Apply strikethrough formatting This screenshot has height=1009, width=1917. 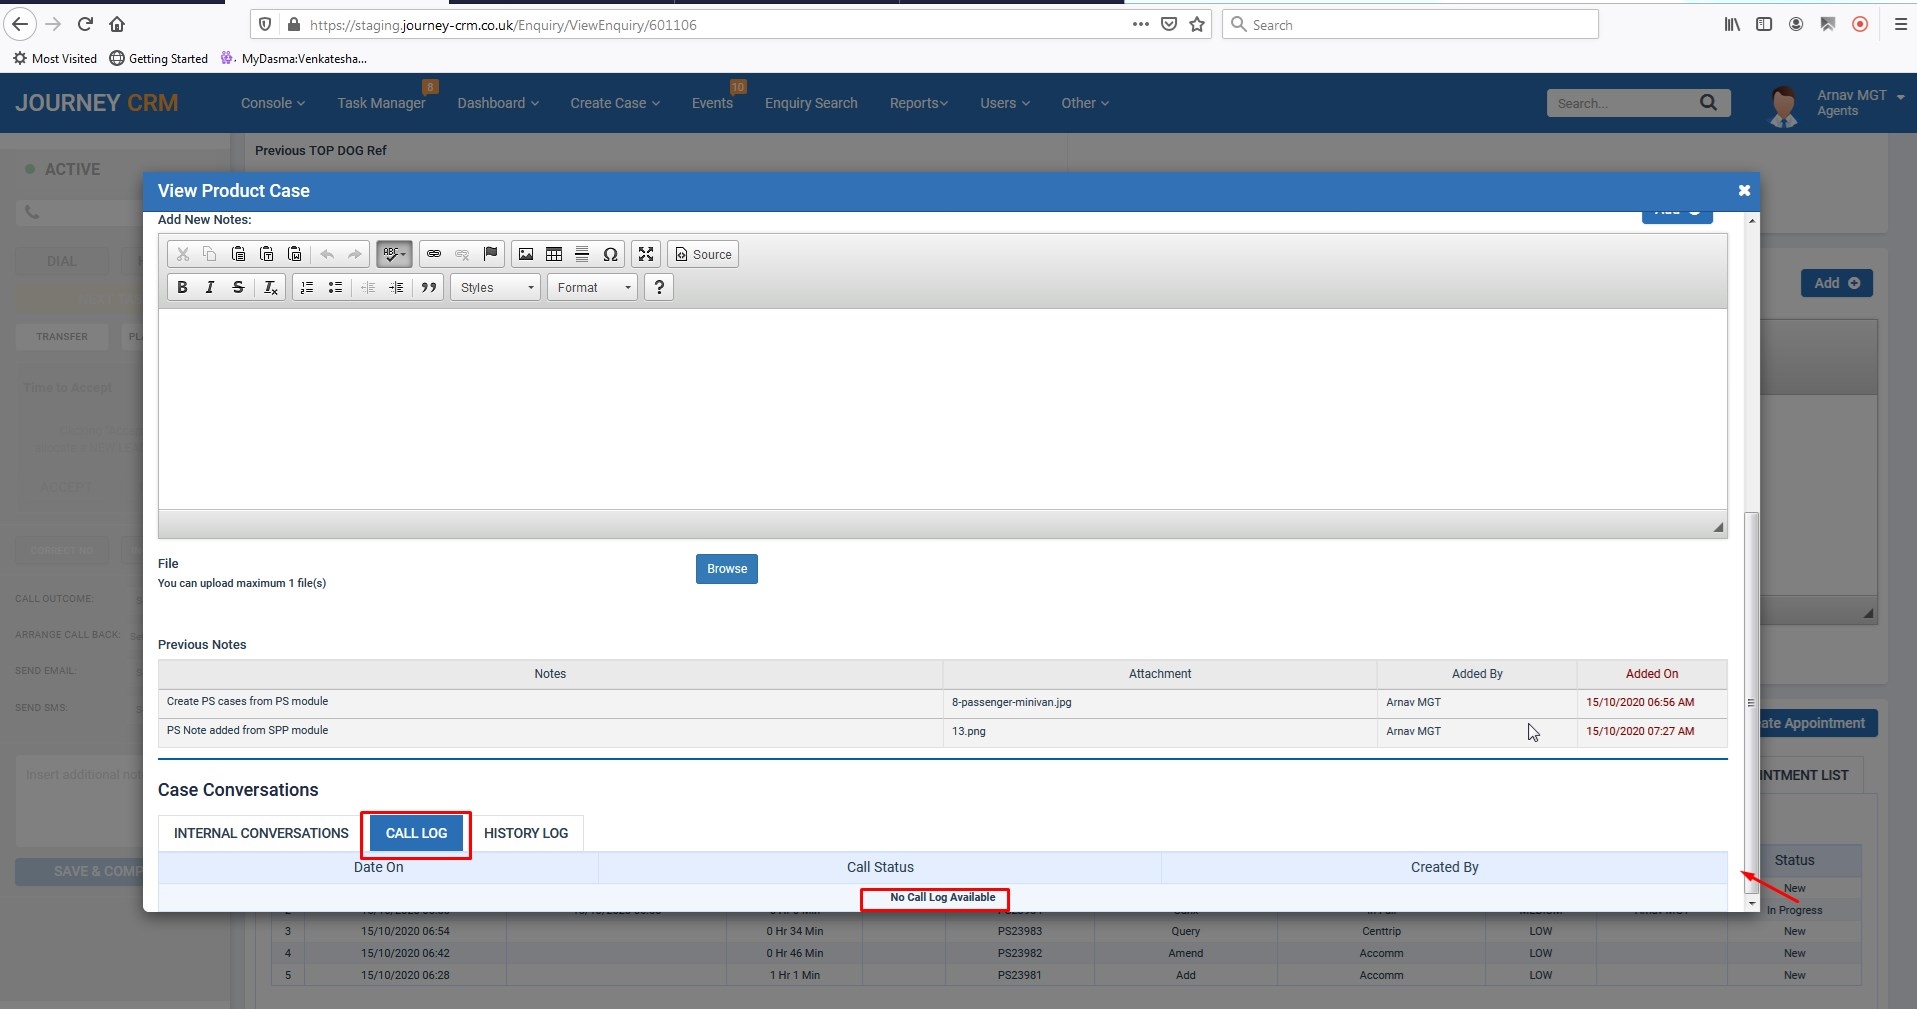tap(238, 287)
